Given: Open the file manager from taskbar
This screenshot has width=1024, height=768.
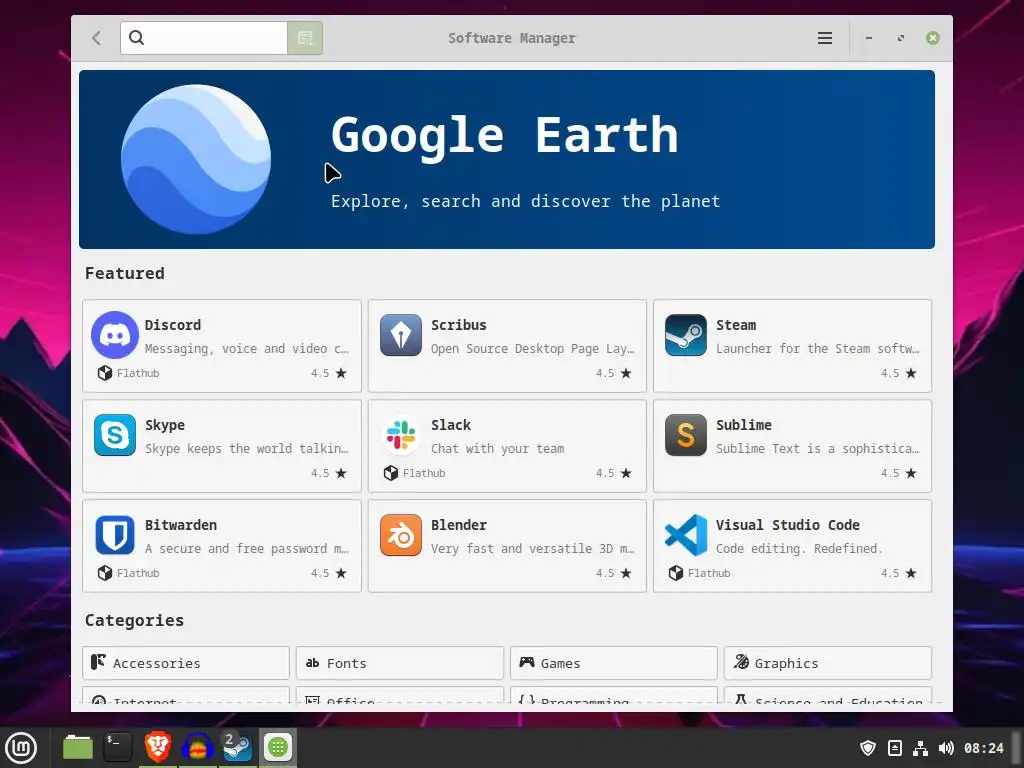Looking at the screenshot, I should 78,747.
